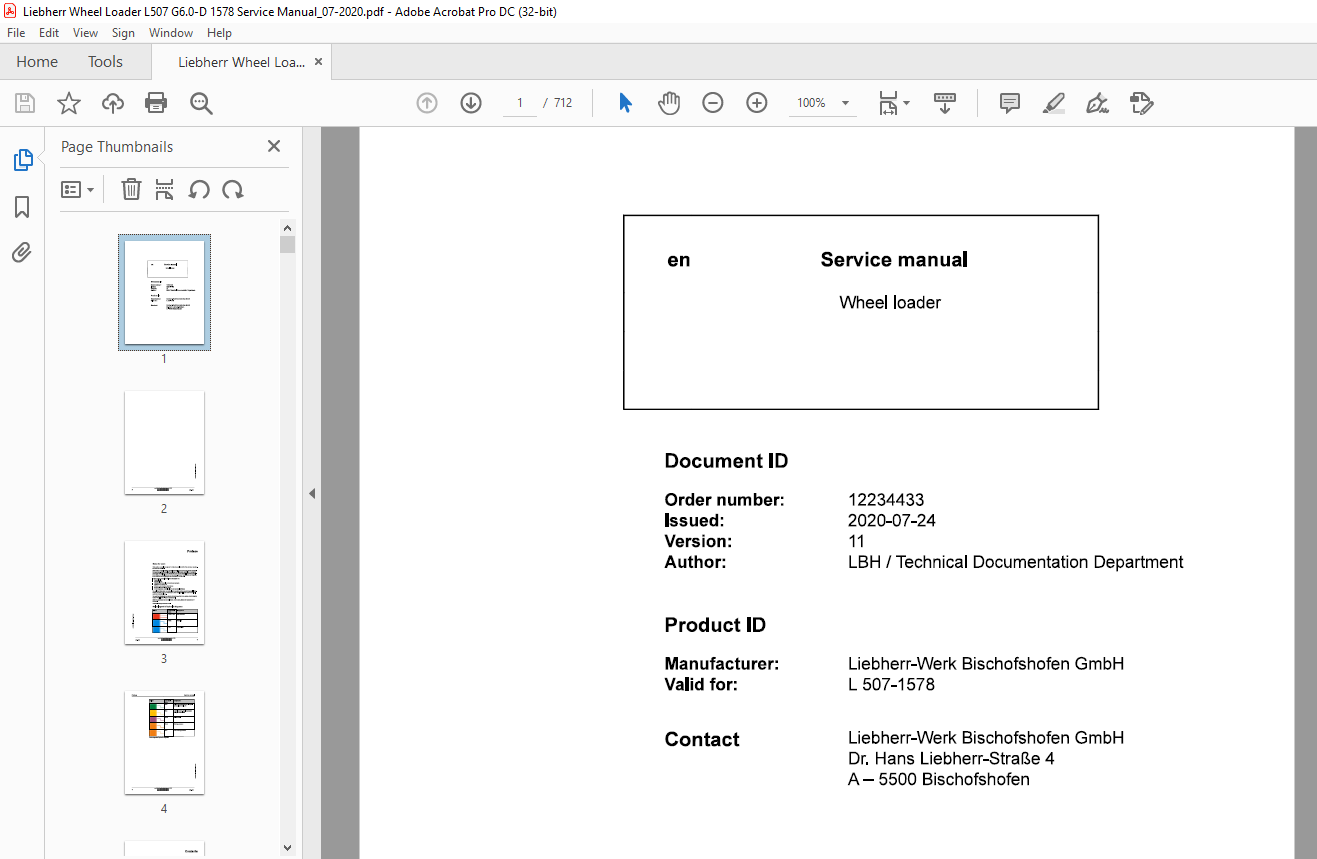Close the Liebherr Wheel Loa... document tab

point(319,62)
